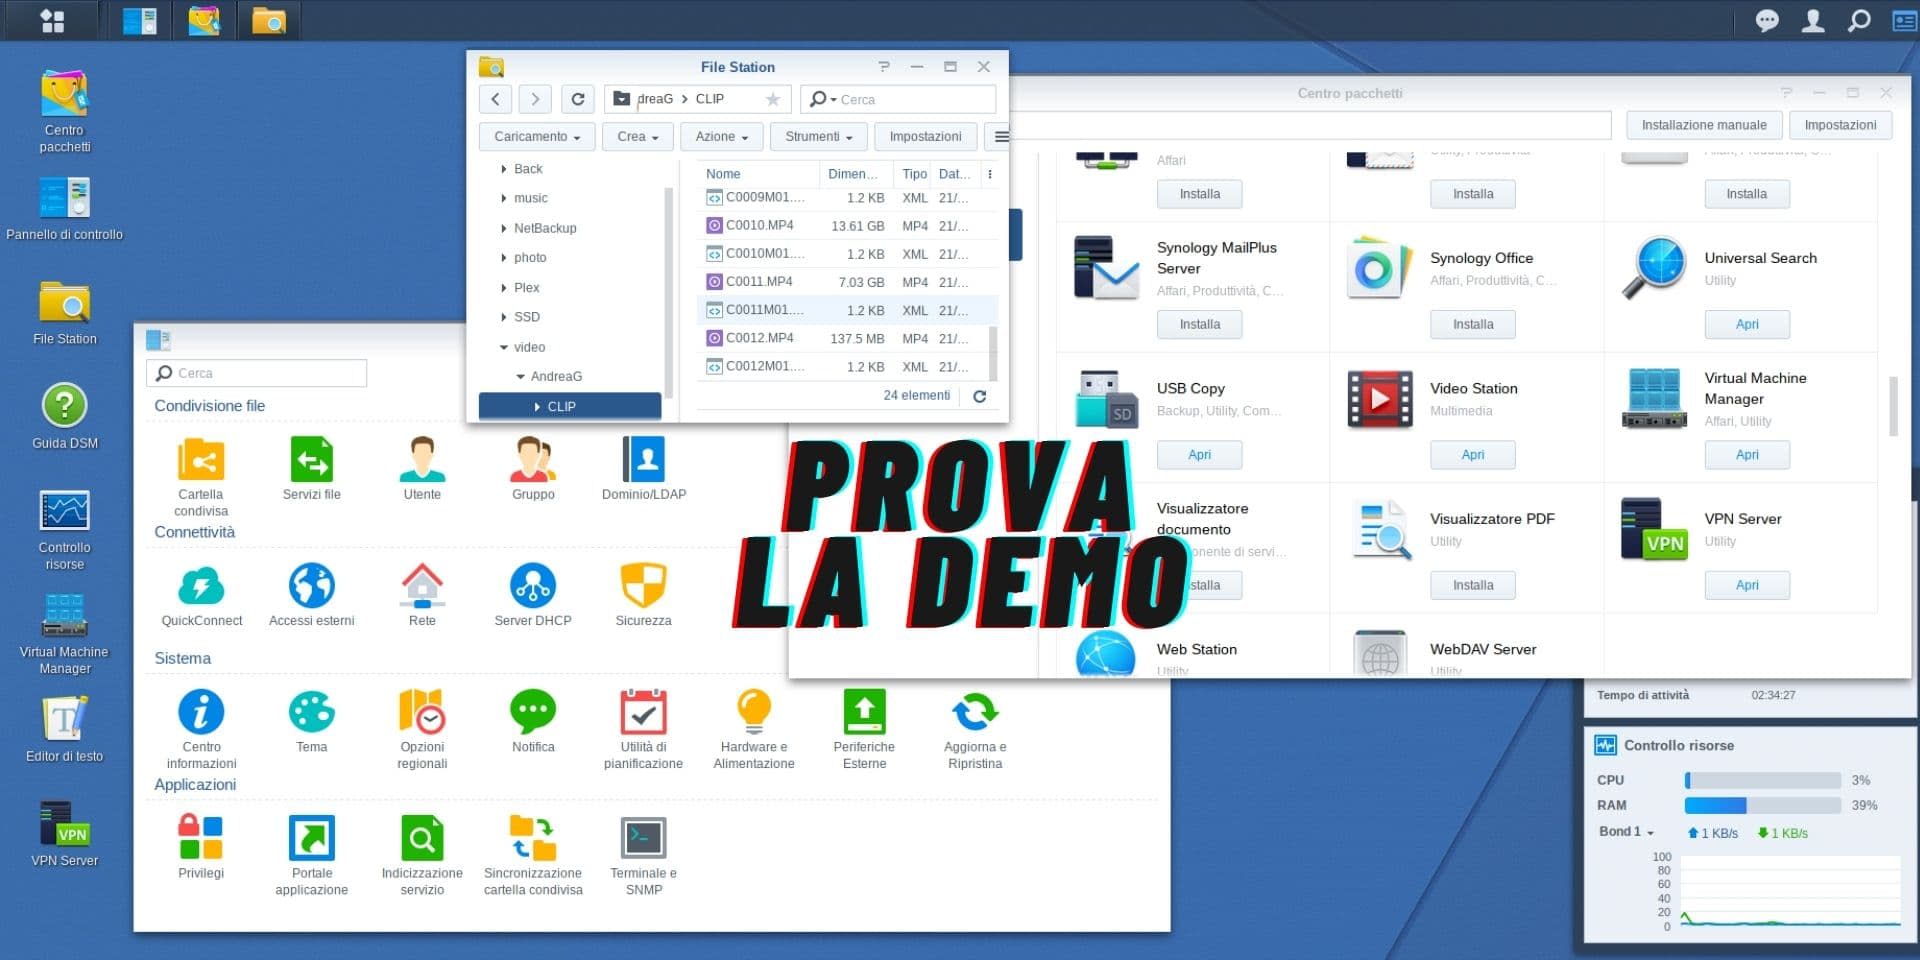Open the Crea dropdown in File Station

(637, 136)
